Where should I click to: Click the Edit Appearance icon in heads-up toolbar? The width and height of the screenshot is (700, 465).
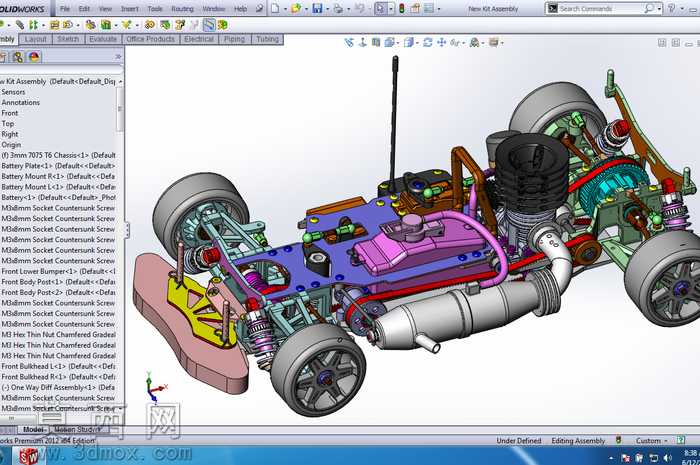(x=475, y=42)
